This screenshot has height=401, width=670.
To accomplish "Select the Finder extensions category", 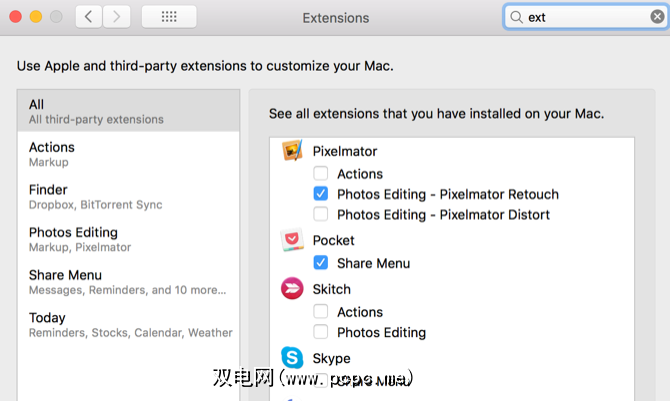I will point(128,196).
